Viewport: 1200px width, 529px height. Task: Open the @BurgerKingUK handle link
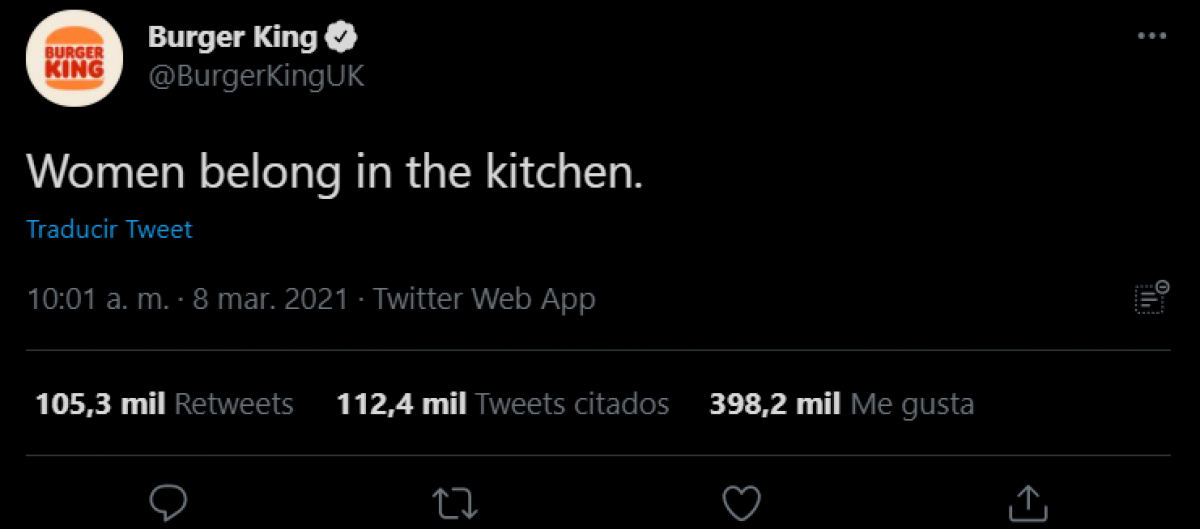coord(256,78)
